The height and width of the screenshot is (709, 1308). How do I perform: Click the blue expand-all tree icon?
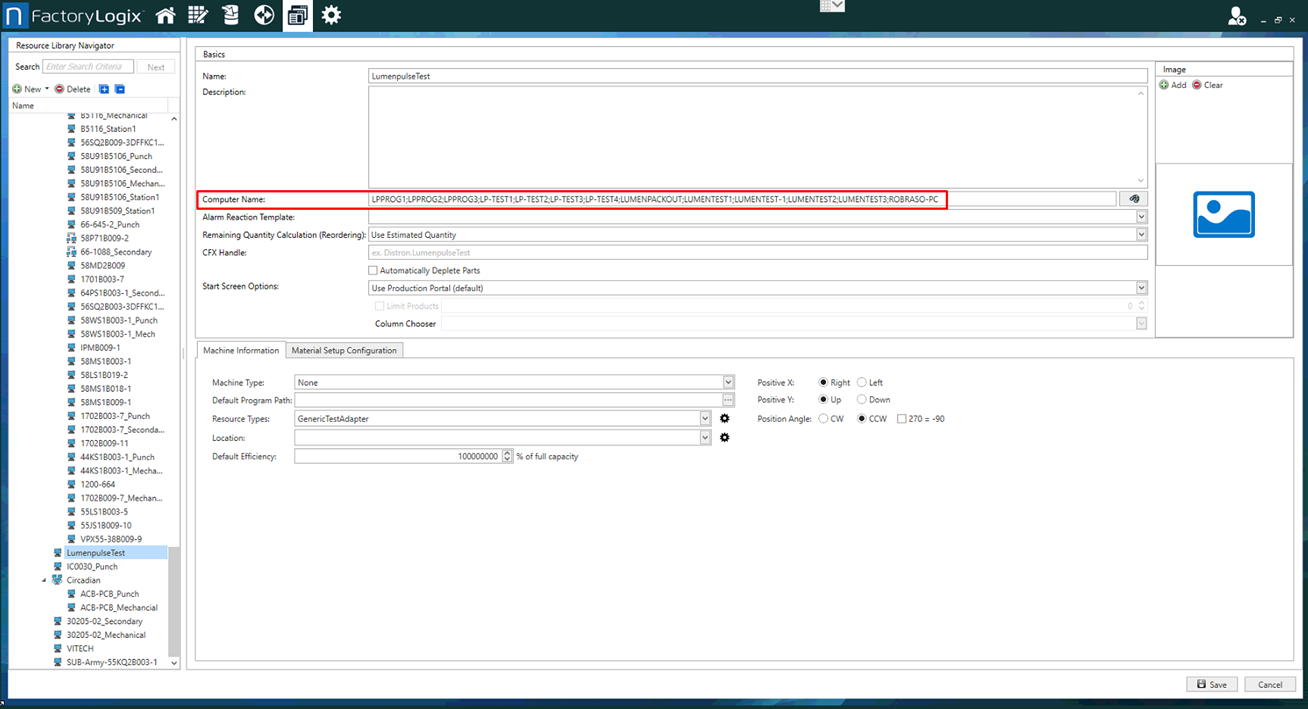[x=104, y=89]
